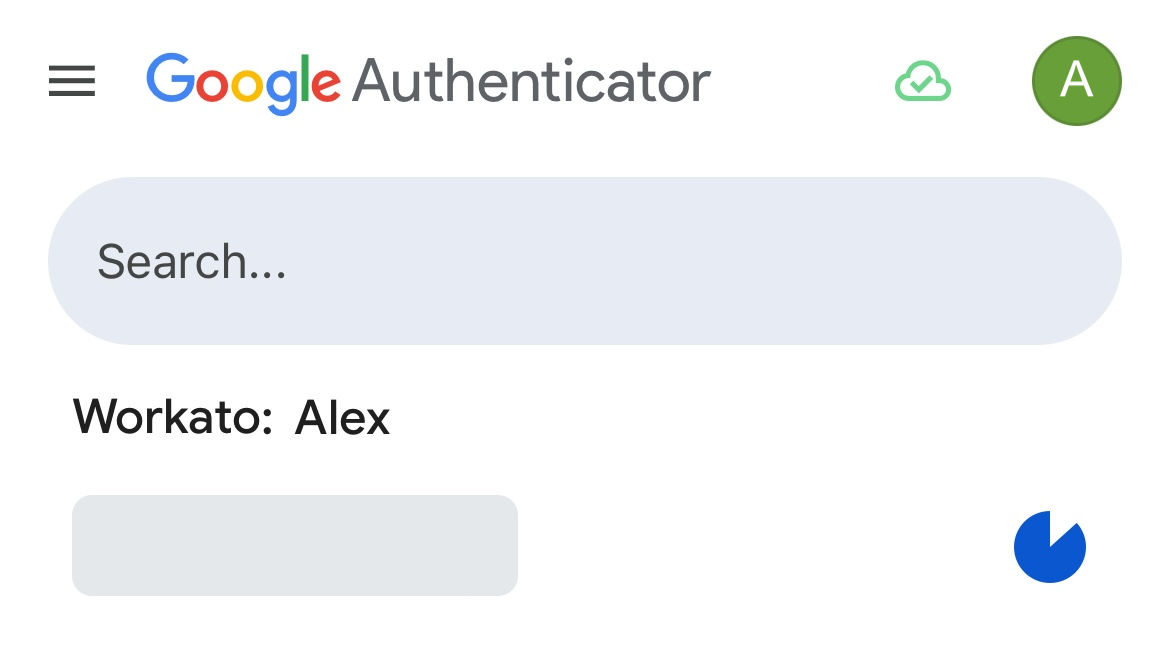Click the green checkmark cloud icon

tap(922, 81)
